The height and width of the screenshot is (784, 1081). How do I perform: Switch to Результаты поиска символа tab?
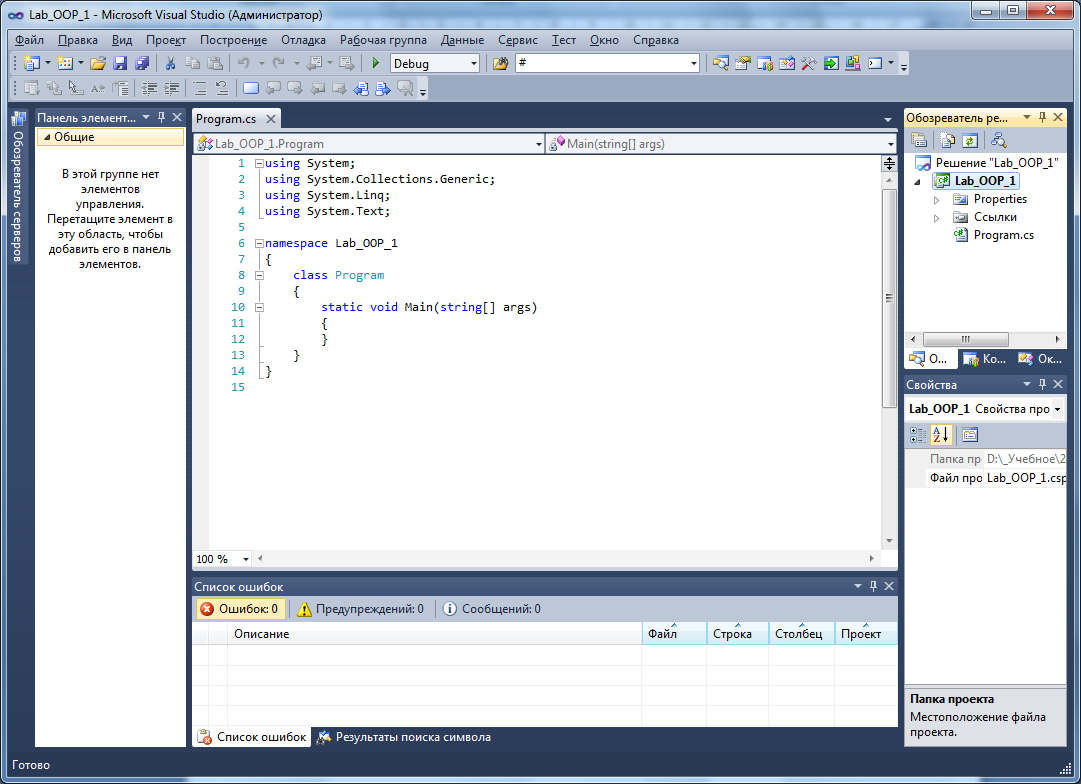(x=404, y=737)
